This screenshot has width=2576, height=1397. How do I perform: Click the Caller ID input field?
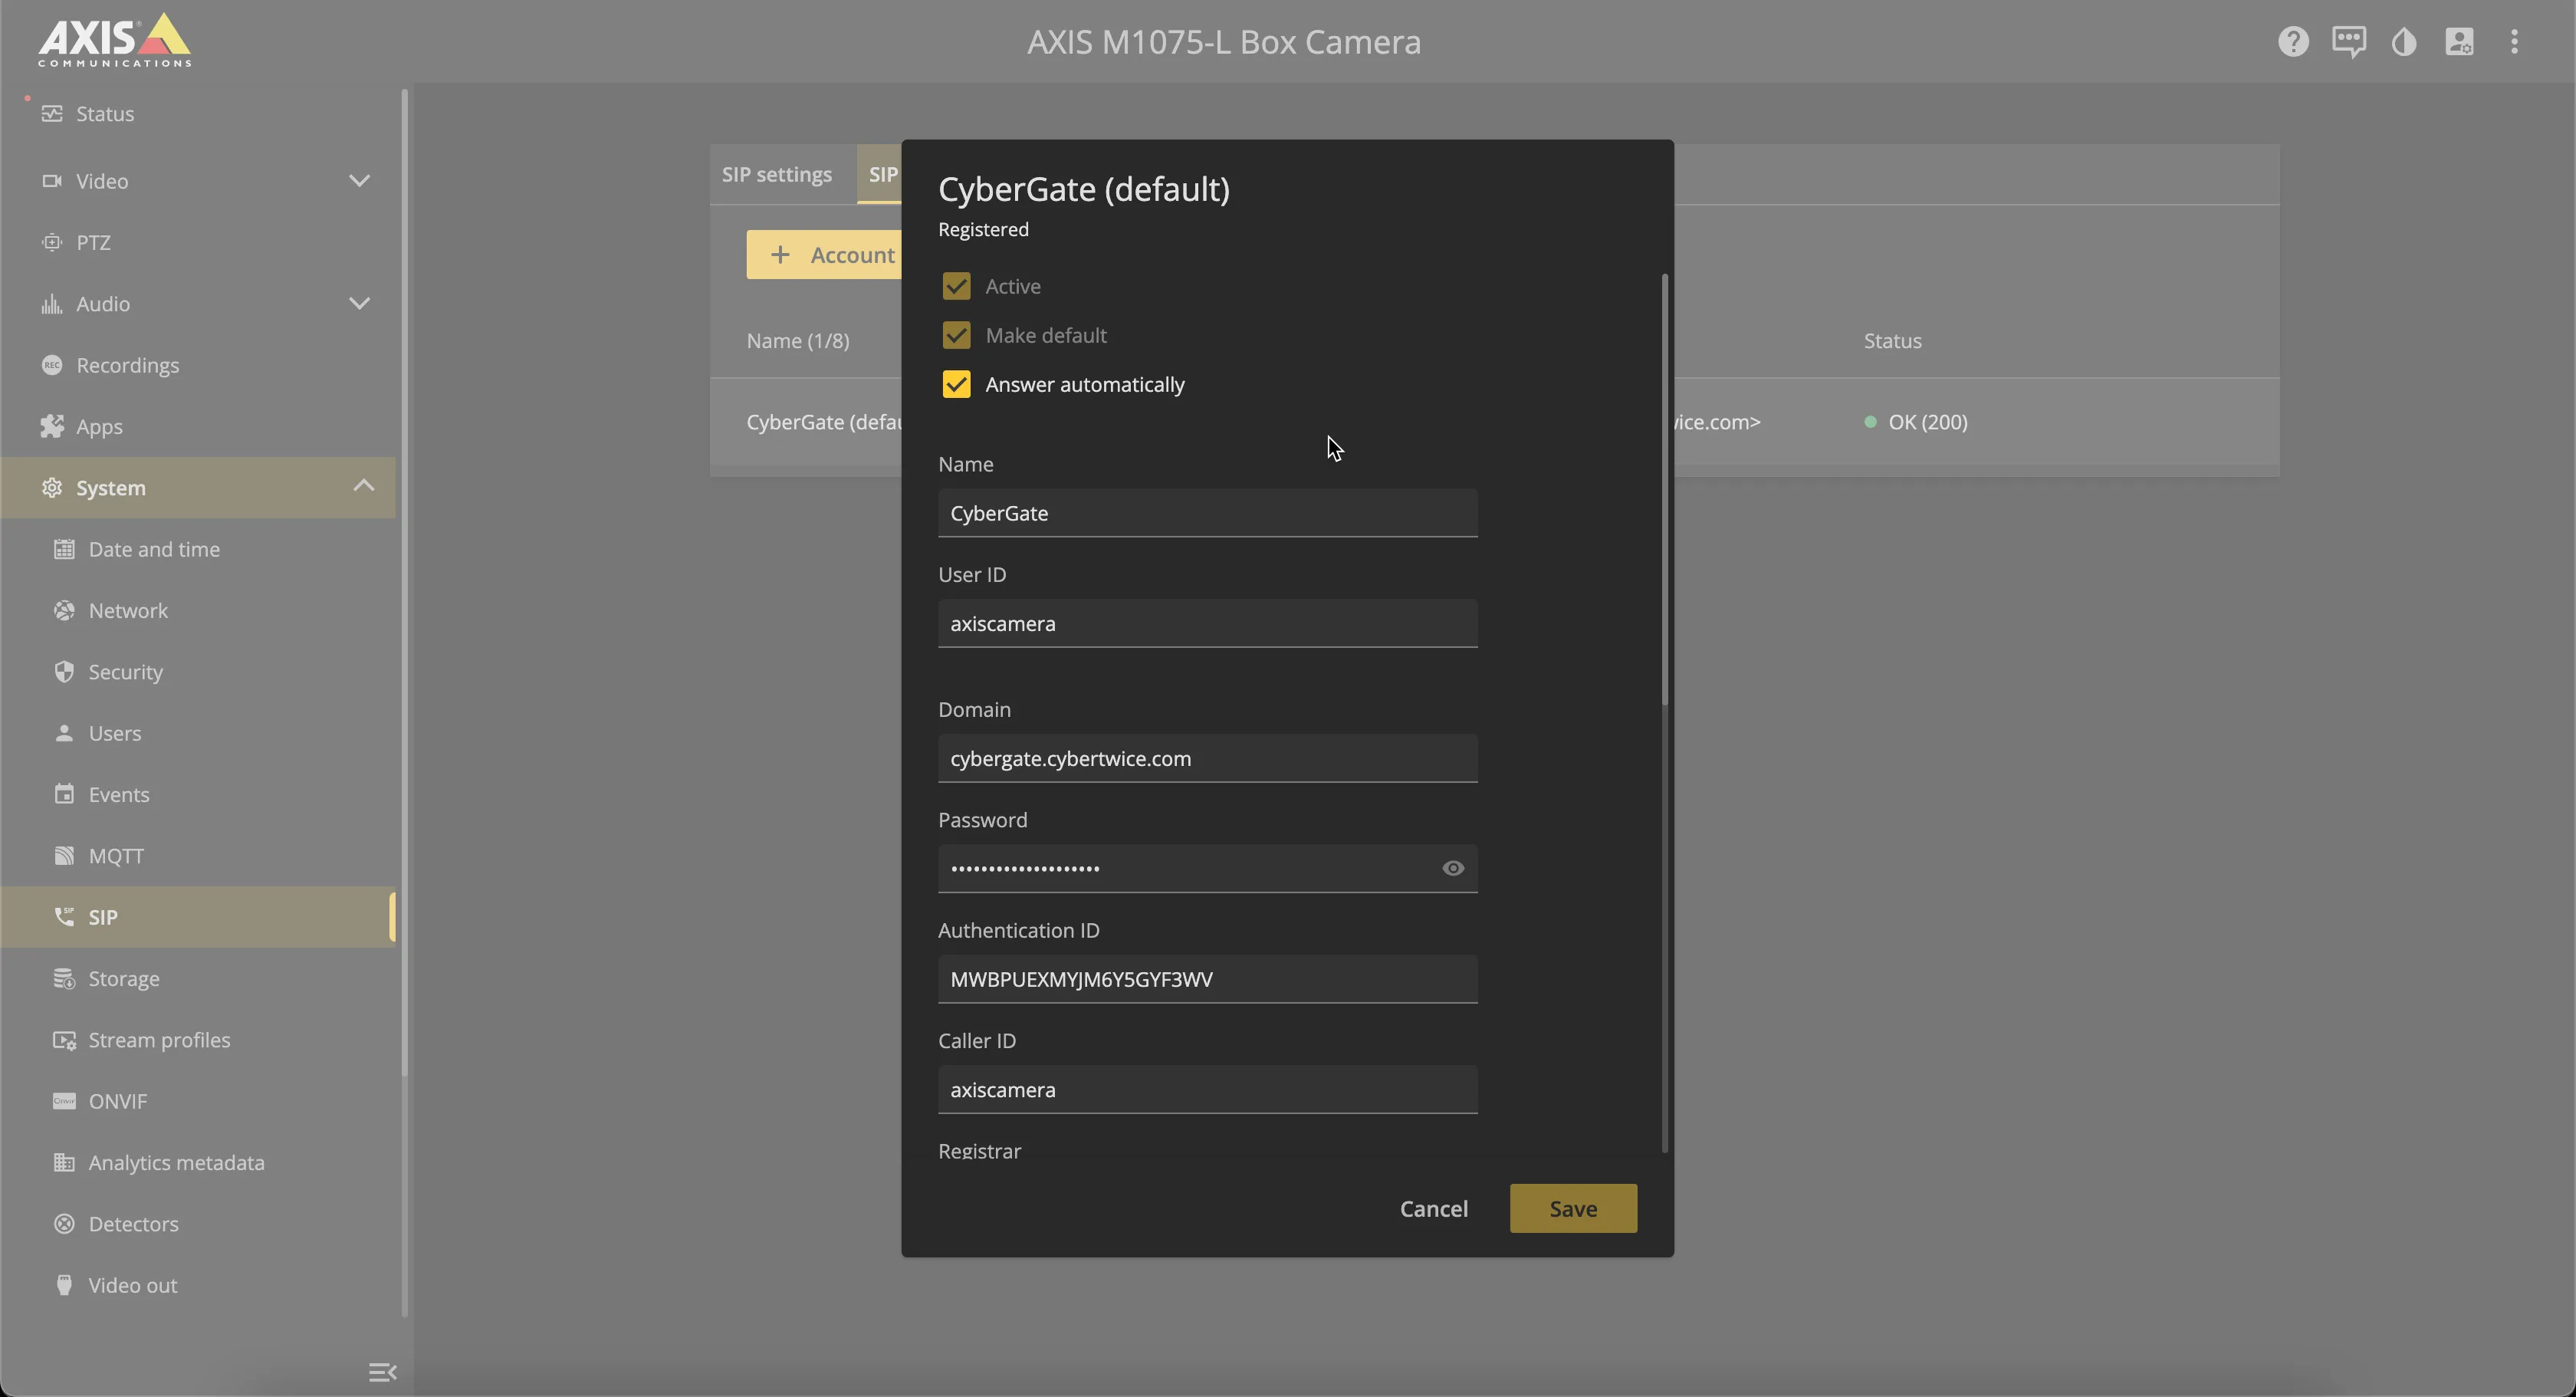(x=1207, y=1089)
